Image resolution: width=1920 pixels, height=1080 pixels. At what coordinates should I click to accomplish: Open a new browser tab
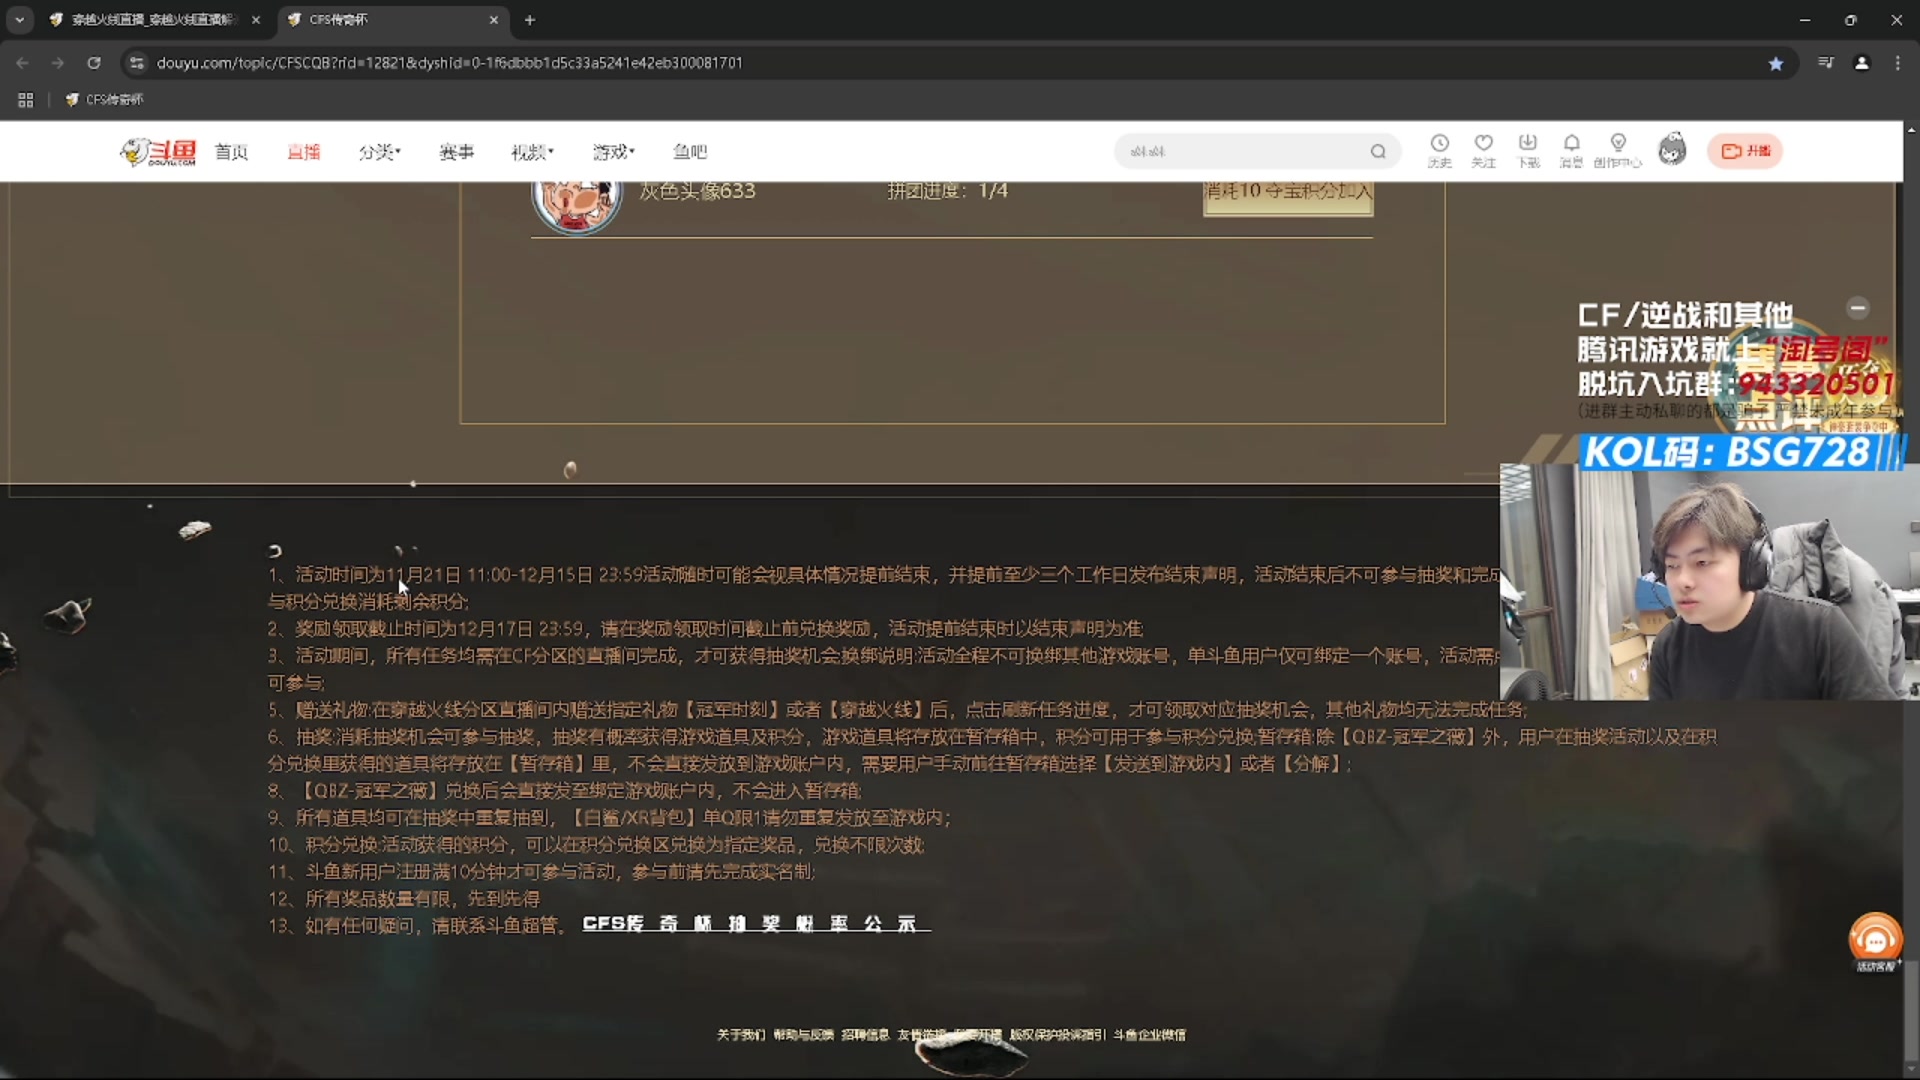tap(530, 20)
